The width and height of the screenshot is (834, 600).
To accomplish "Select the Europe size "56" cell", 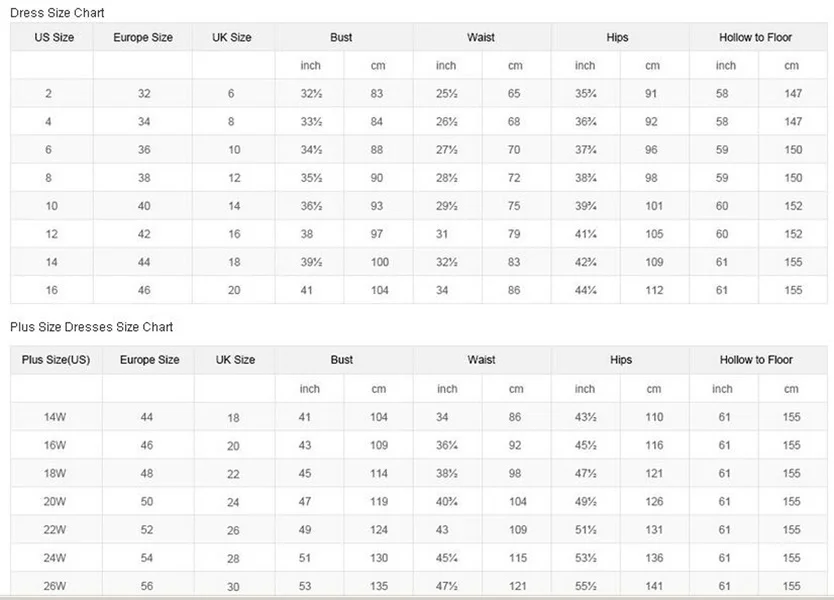I will 147,586.
